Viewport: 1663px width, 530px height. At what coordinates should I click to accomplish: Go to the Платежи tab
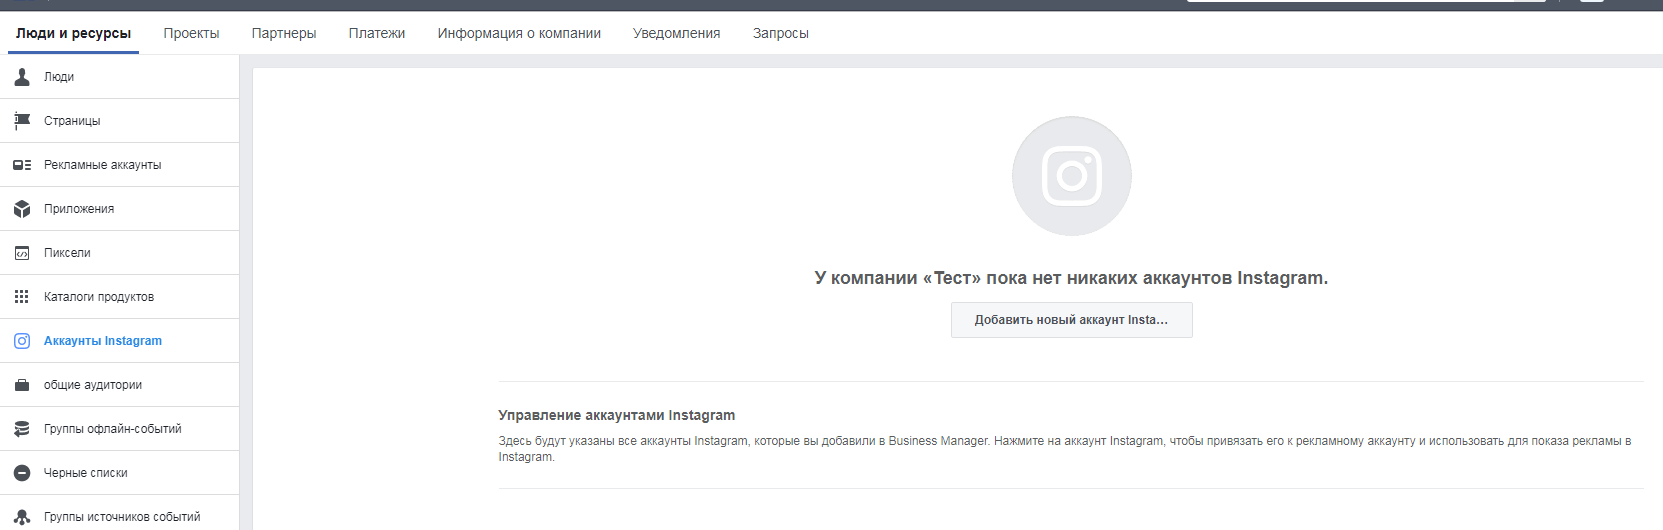[x=377, y=33]
